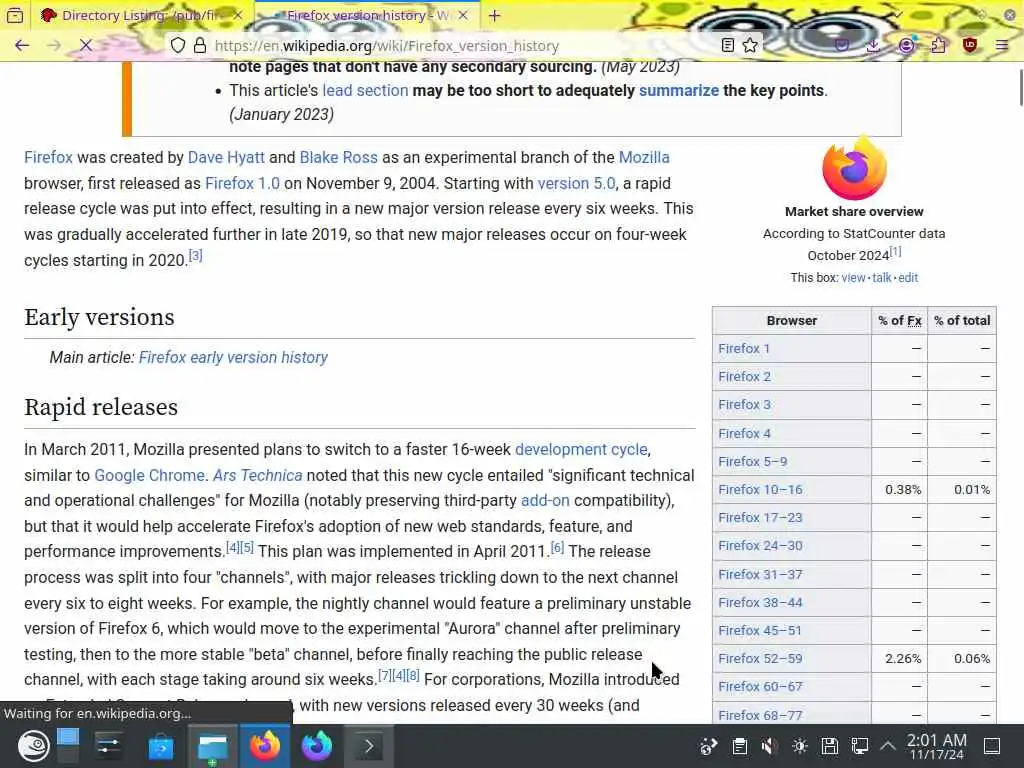Follow the add-on link
The image size is (1024, 768).
545,501
